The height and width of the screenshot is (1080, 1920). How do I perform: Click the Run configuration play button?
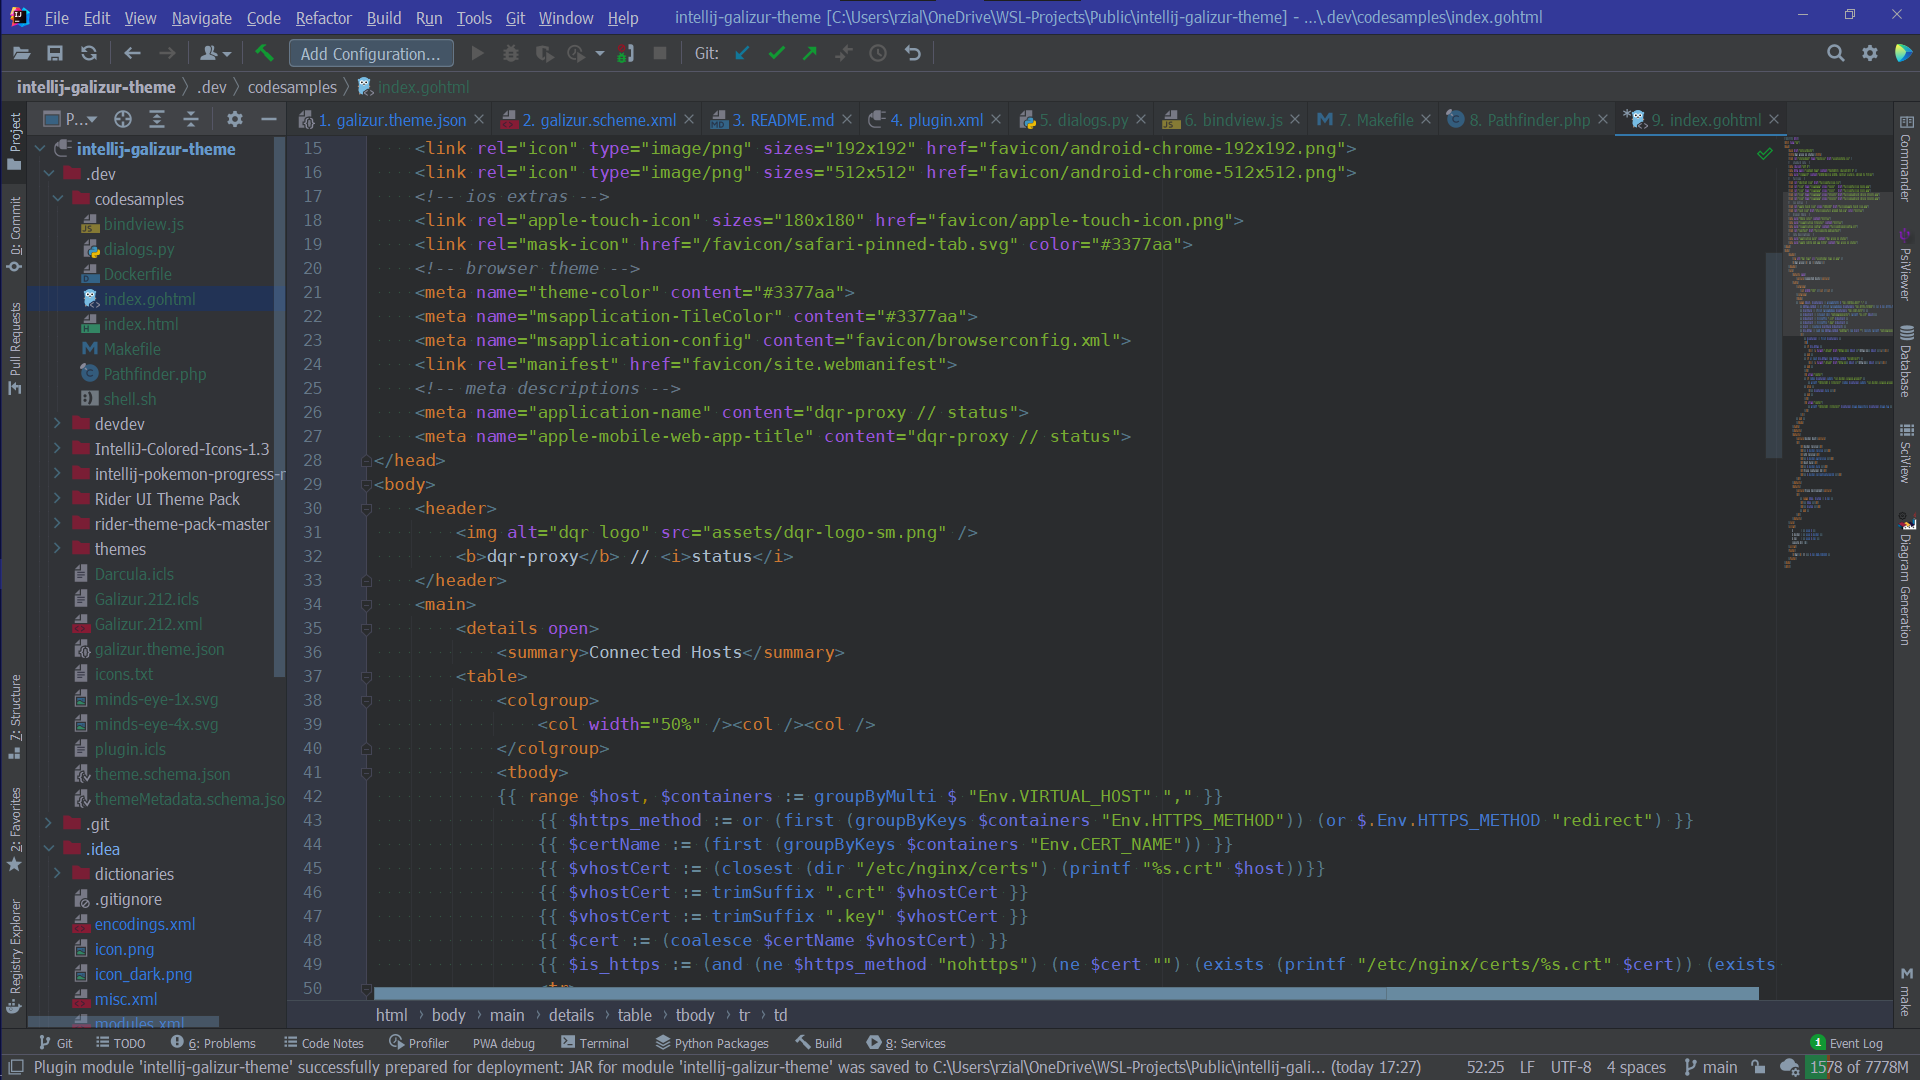[477, 53]
